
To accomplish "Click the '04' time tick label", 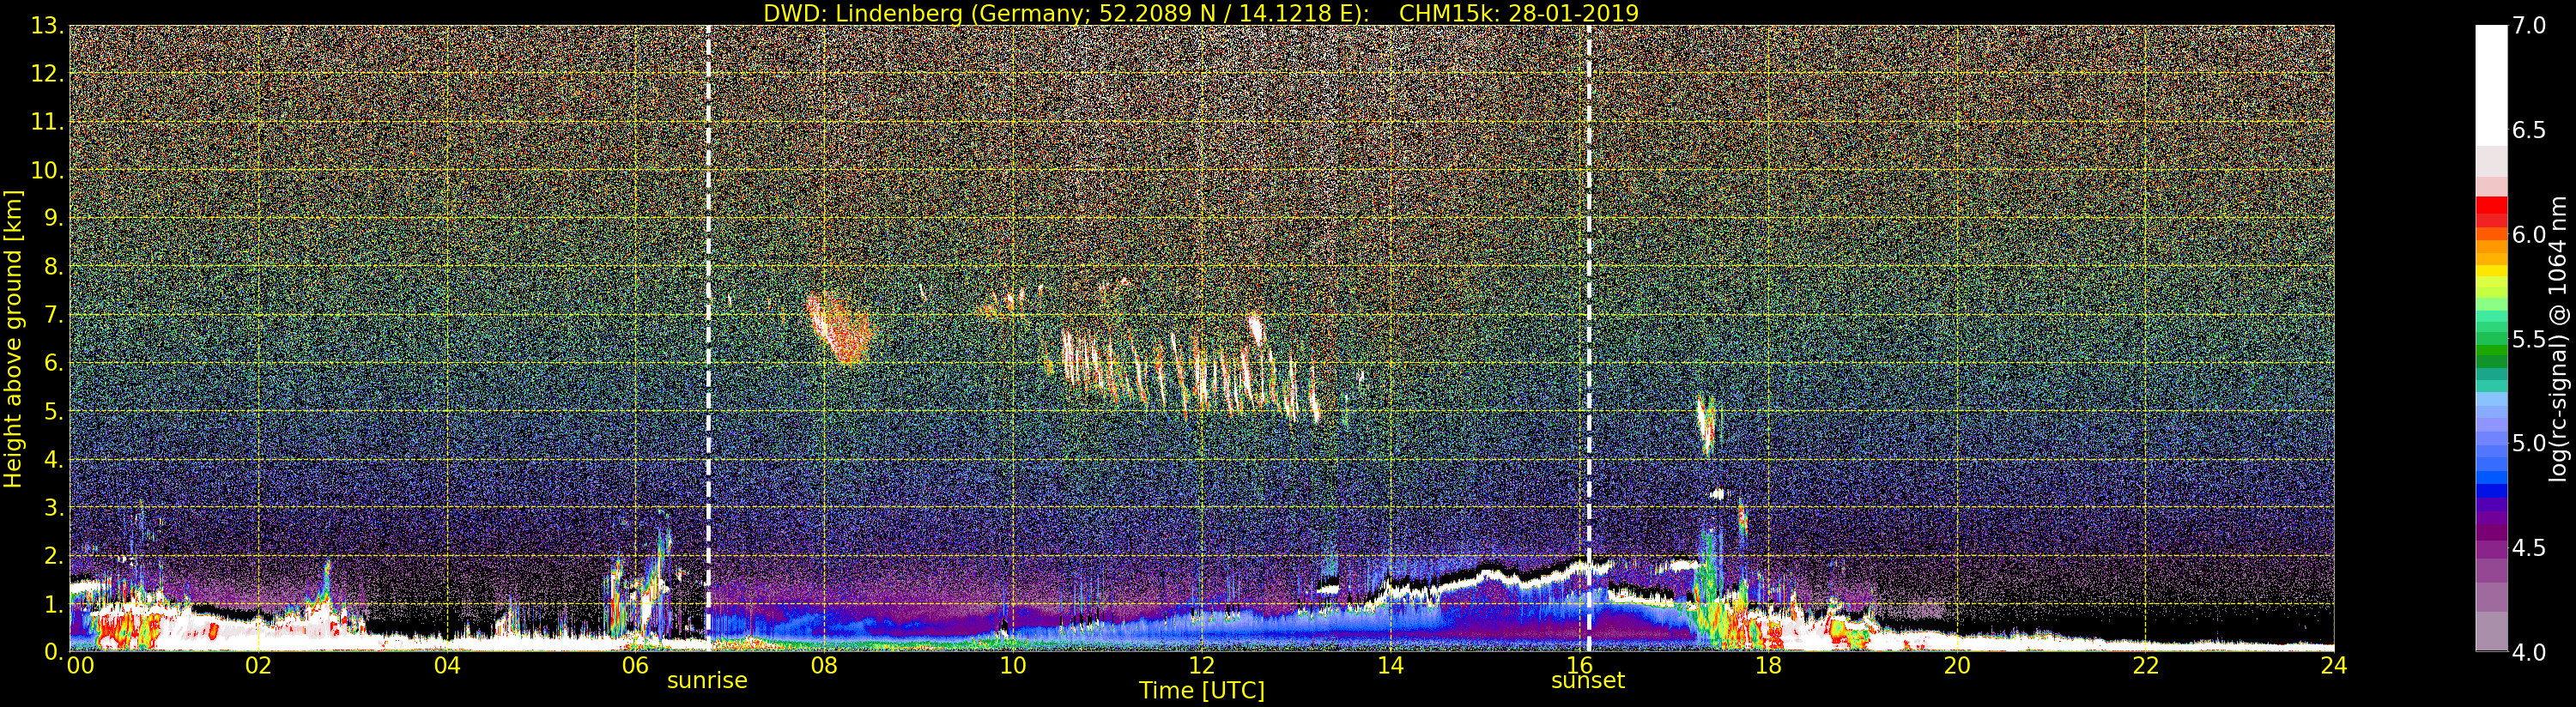I will pos(447,665).
